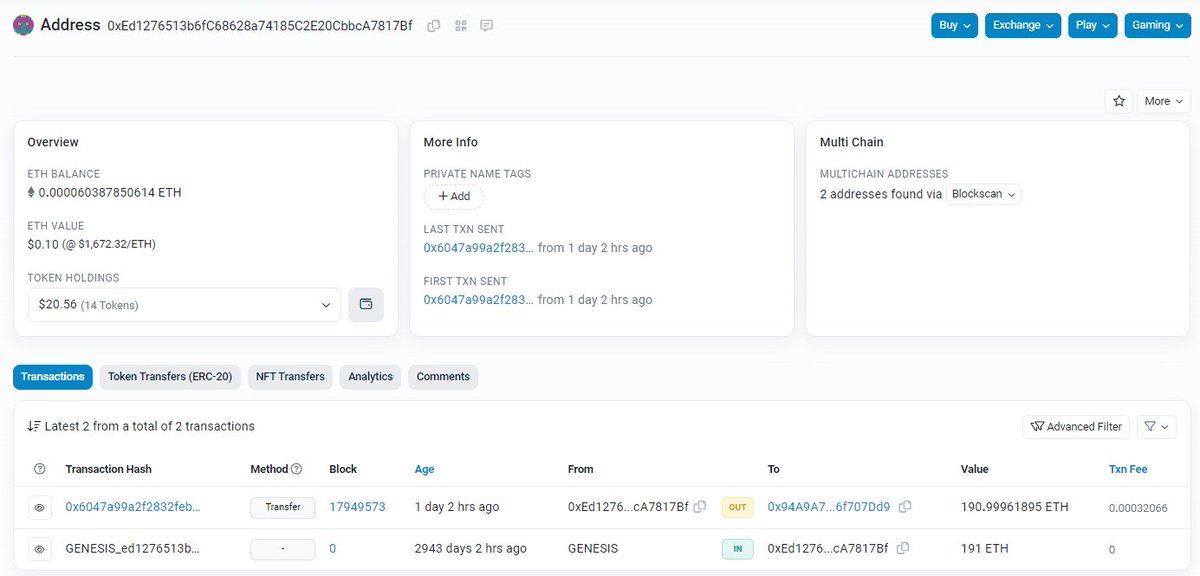Open block 0 link

(333, 548)
